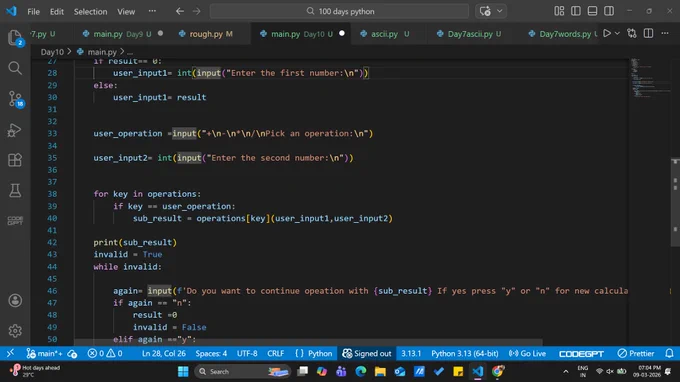Show more menu items via ellipsis
680x382 pixels.
(x=152, y=11)
